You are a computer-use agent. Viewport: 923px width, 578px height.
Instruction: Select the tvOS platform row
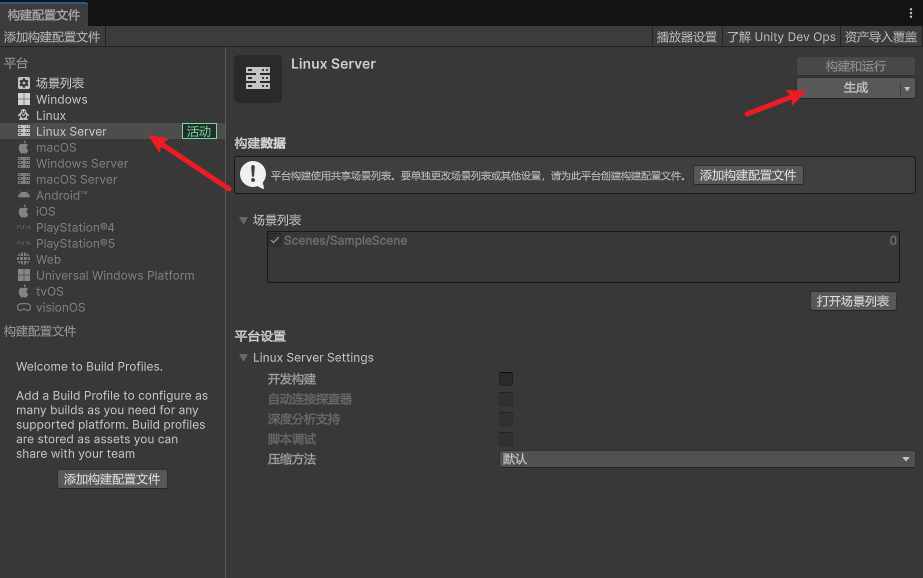pyautogui.click(x=112, y=291)
